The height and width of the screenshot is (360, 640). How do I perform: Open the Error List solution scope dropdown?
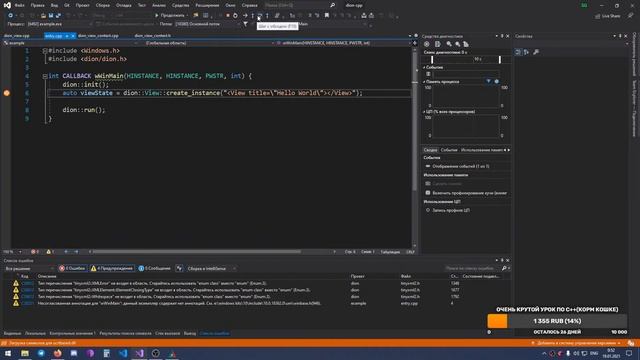(29, 268)
